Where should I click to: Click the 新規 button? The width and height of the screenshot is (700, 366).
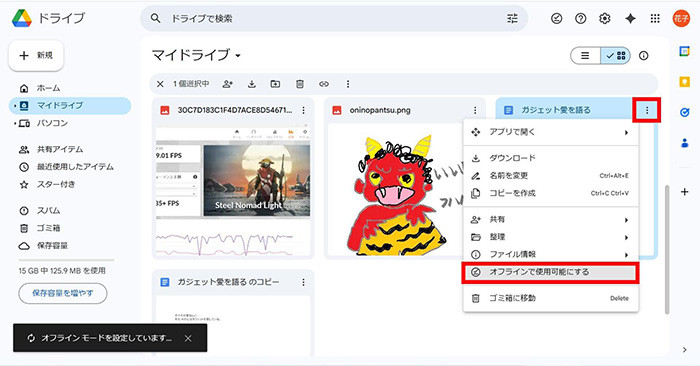pos(36,55)
